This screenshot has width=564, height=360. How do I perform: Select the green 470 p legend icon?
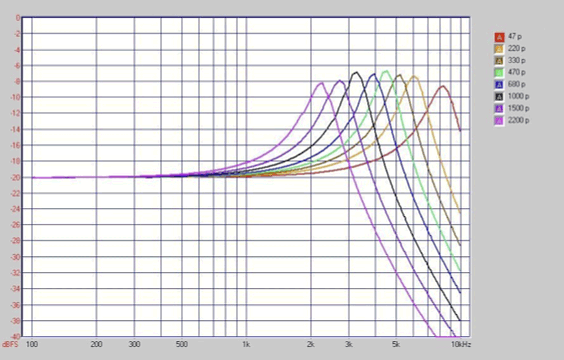click(499, 73)
